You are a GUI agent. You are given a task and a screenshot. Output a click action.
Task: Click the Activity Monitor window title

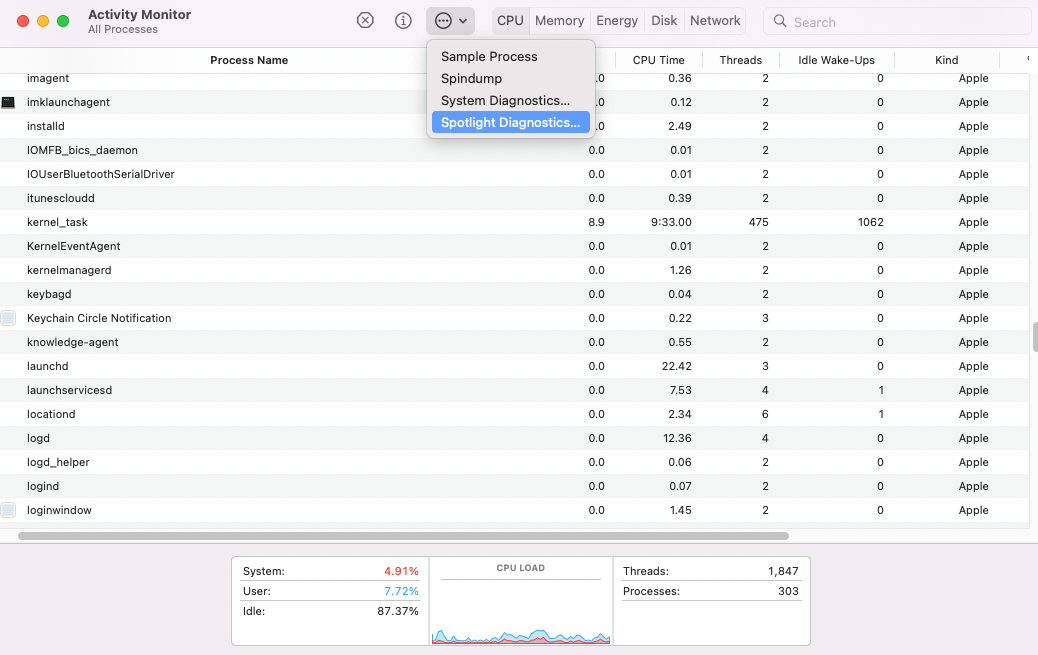140,15
